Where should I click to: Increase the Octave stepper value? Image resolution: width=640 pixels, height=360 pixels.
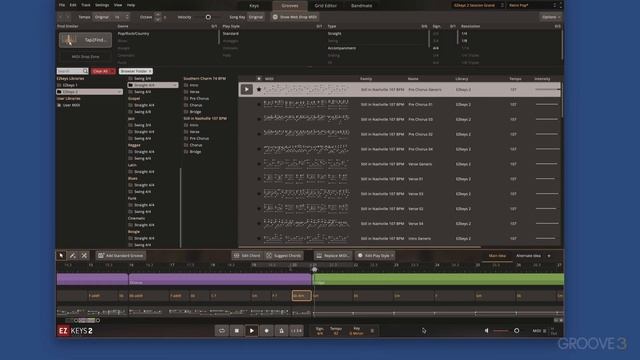[x=158, y=15]
